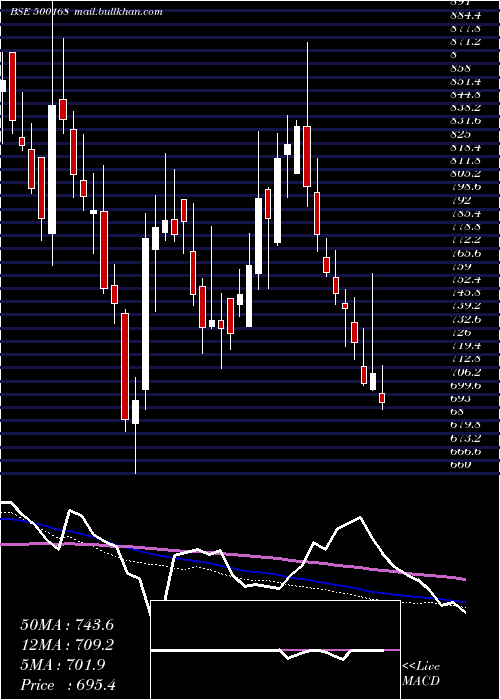Click the Price : 695.4 readout
The image size is (500, 700).
point(68,685)
